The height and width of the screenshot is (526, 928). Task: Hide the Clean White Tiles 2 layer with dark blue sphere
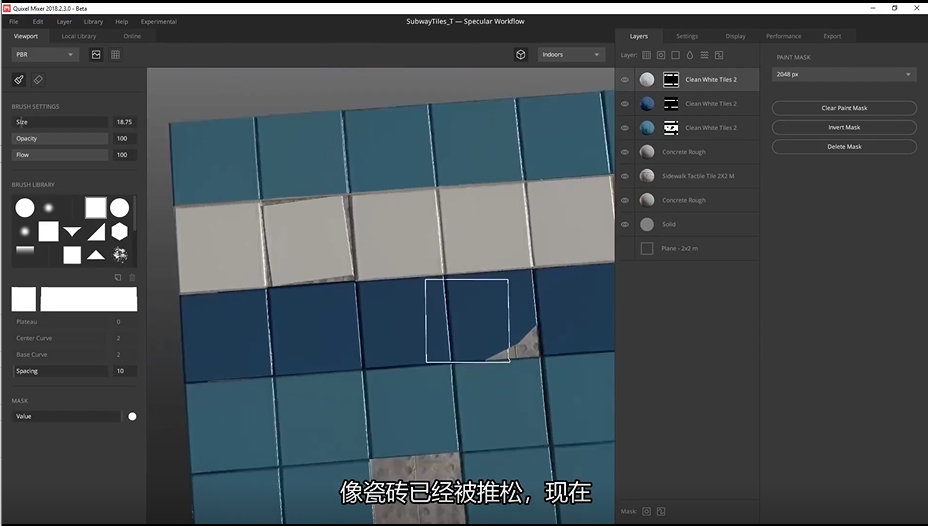click(x=624, y=104)
